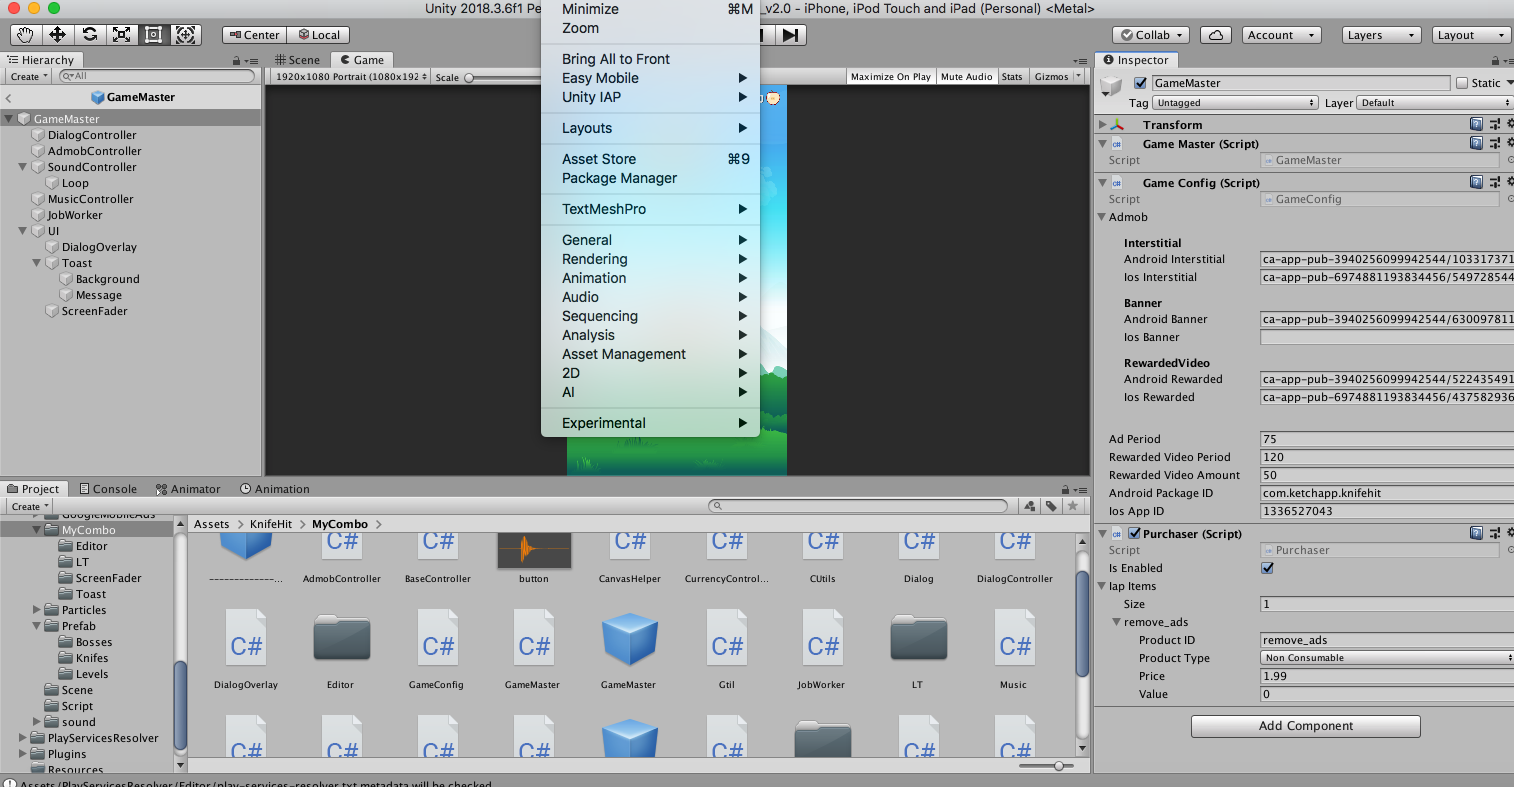Open the Tag dropdown showing Untagged
Image resolution: width=1514 pixels, height=787 pixels.
[1234, 102]
